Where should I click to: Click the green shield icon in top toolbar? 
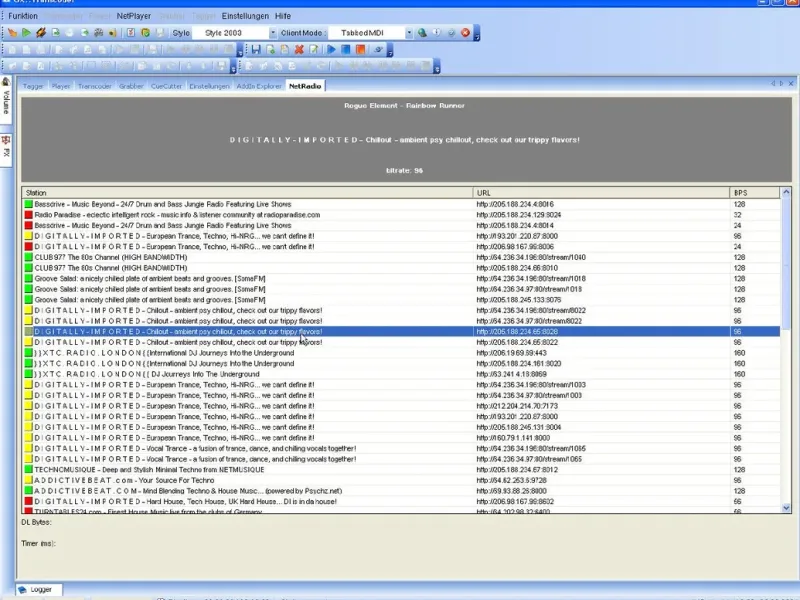145,33
